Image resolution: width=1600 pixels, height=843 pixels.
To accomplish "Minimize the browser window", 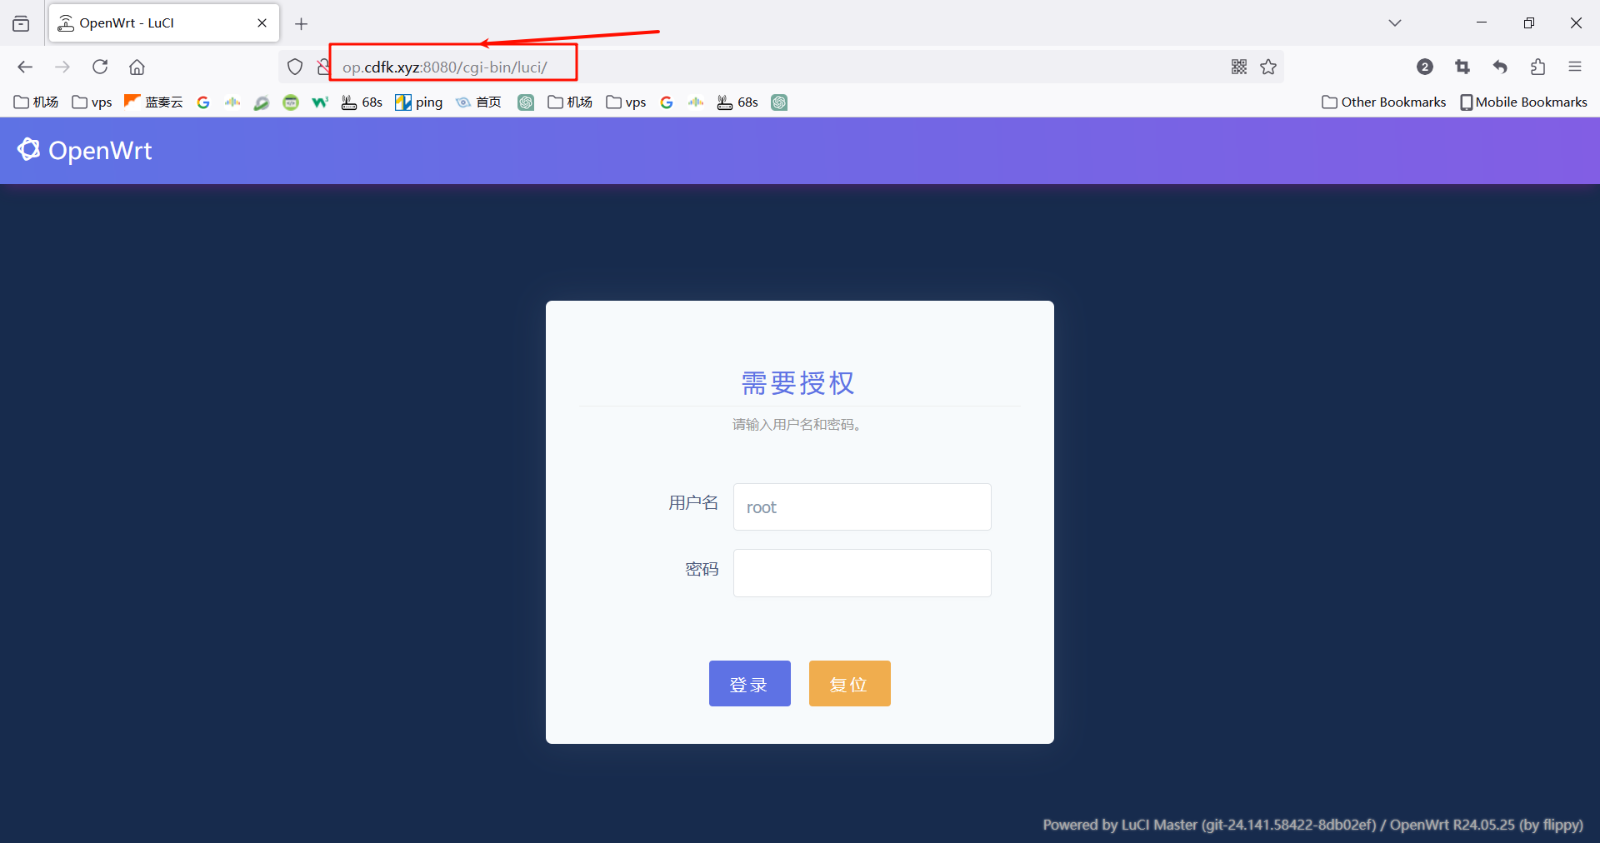I will (x=1482, y=23).
